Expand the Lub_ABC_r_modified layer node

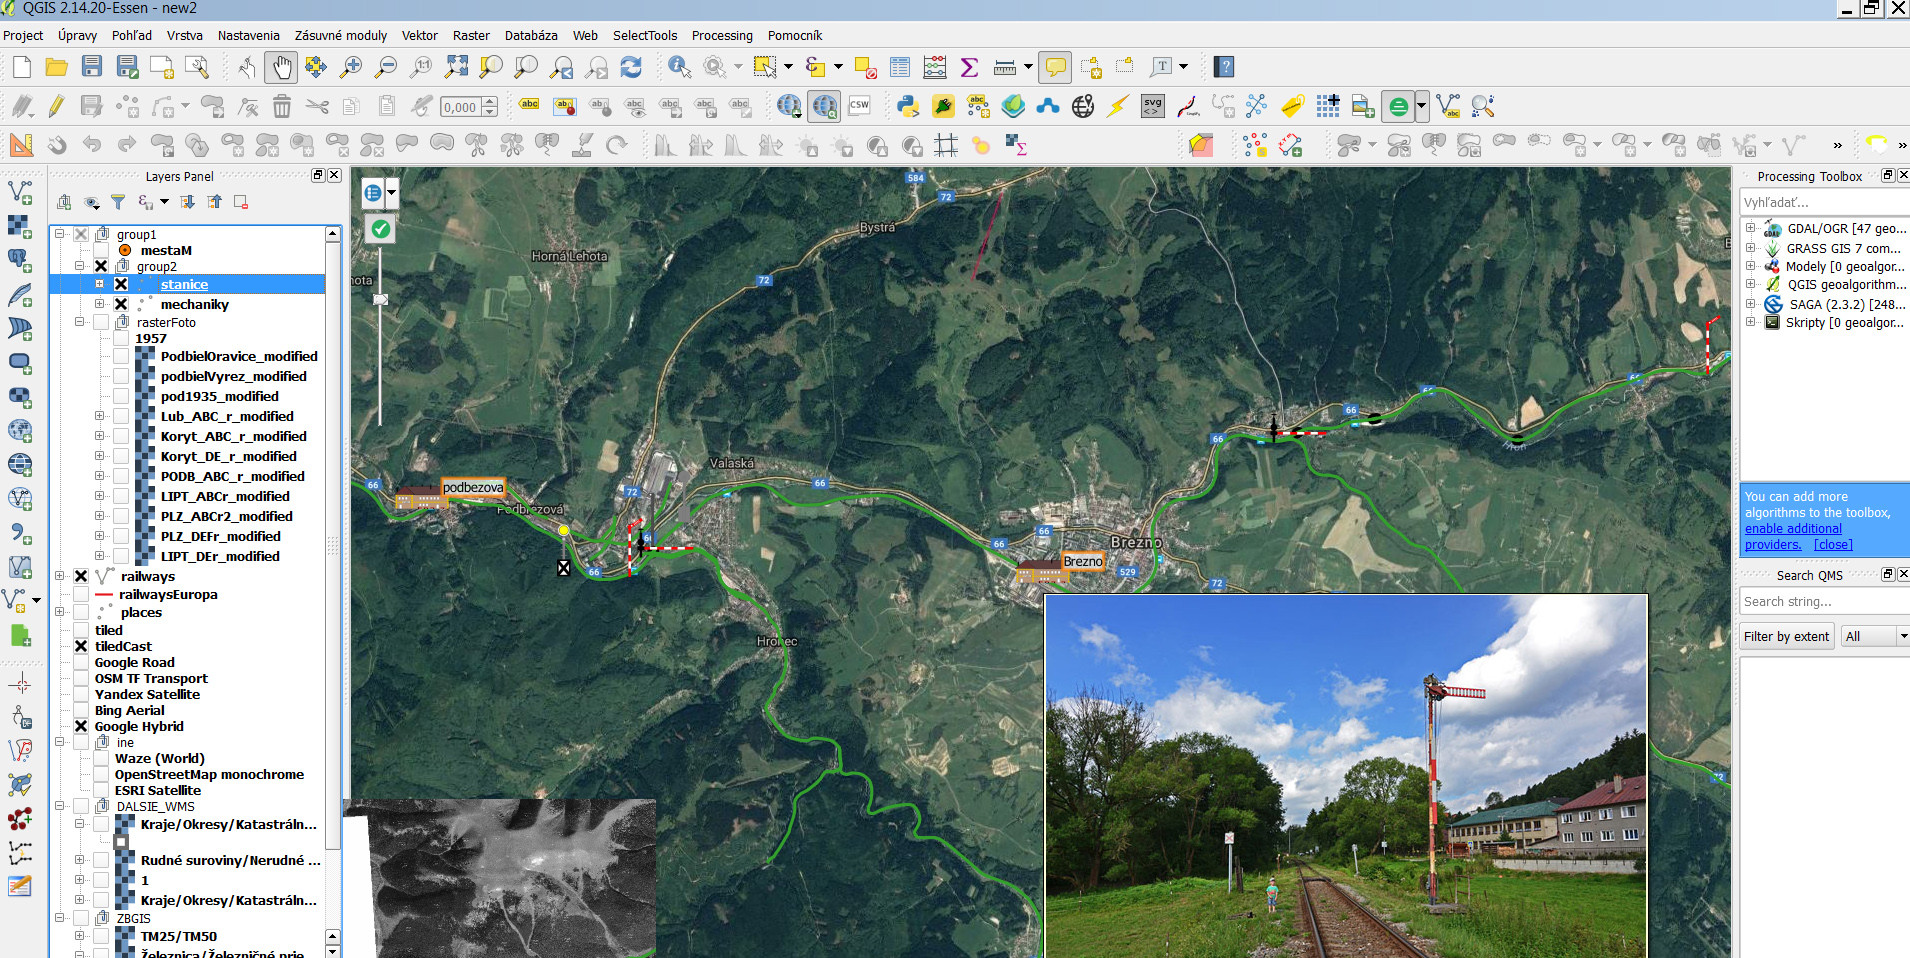[99, 416]
